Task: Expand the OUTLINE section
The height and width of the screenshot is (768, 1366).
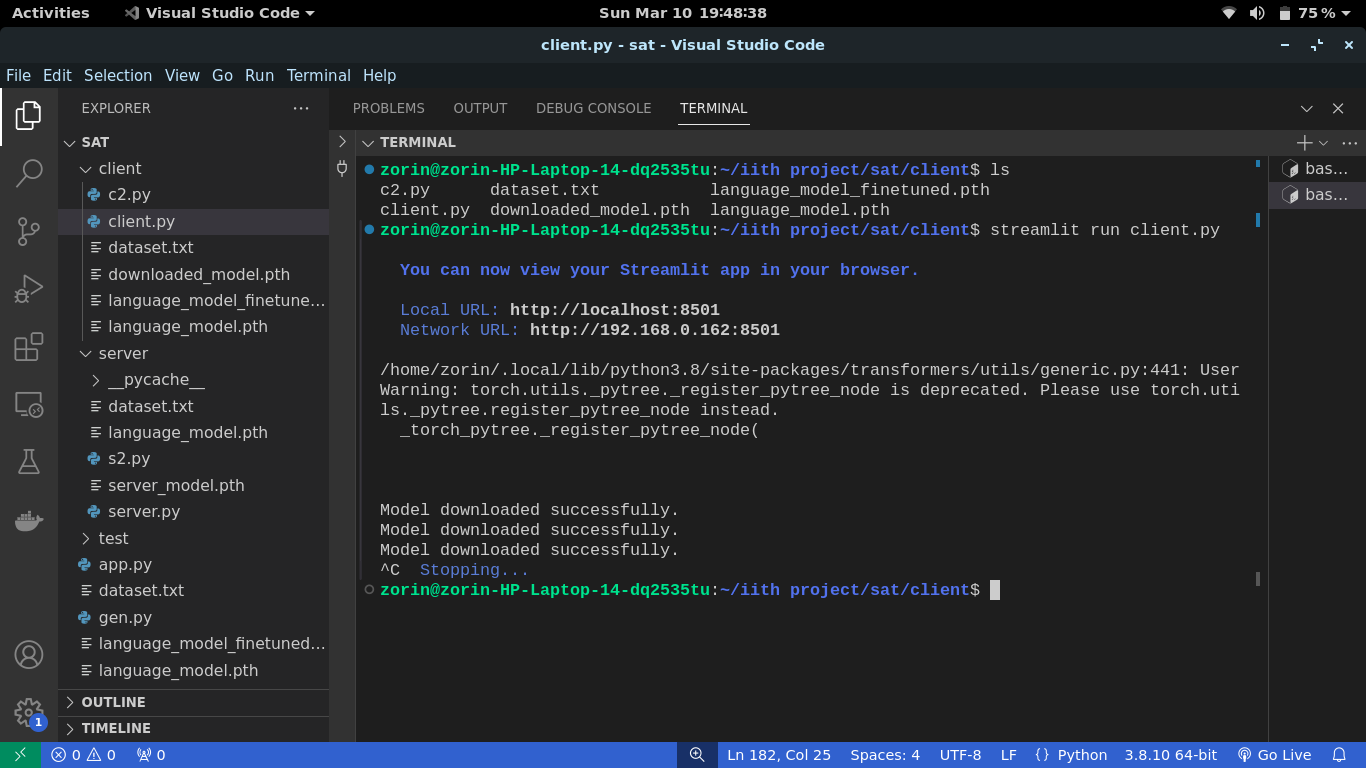Action: pos(193,702)
